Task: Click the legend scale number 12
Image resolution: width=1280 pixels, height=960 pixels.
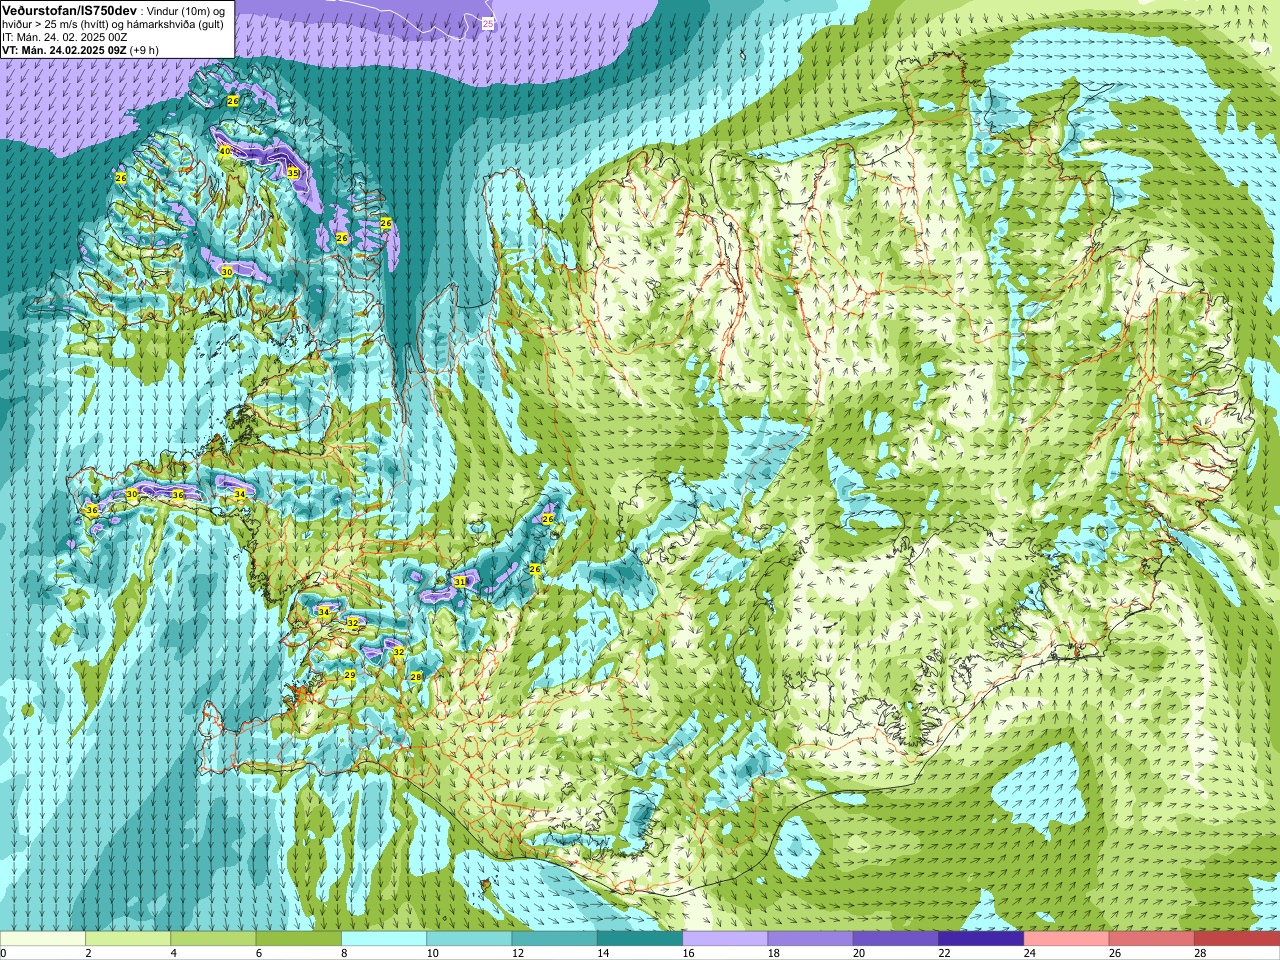Action: pyautogui.click(x=518, y=953)
